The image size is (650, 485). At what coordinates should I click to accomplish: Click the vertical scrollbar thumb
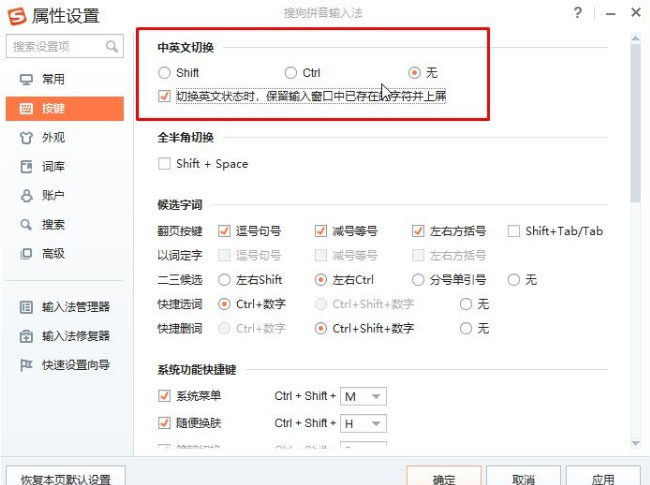coord(635,123)
